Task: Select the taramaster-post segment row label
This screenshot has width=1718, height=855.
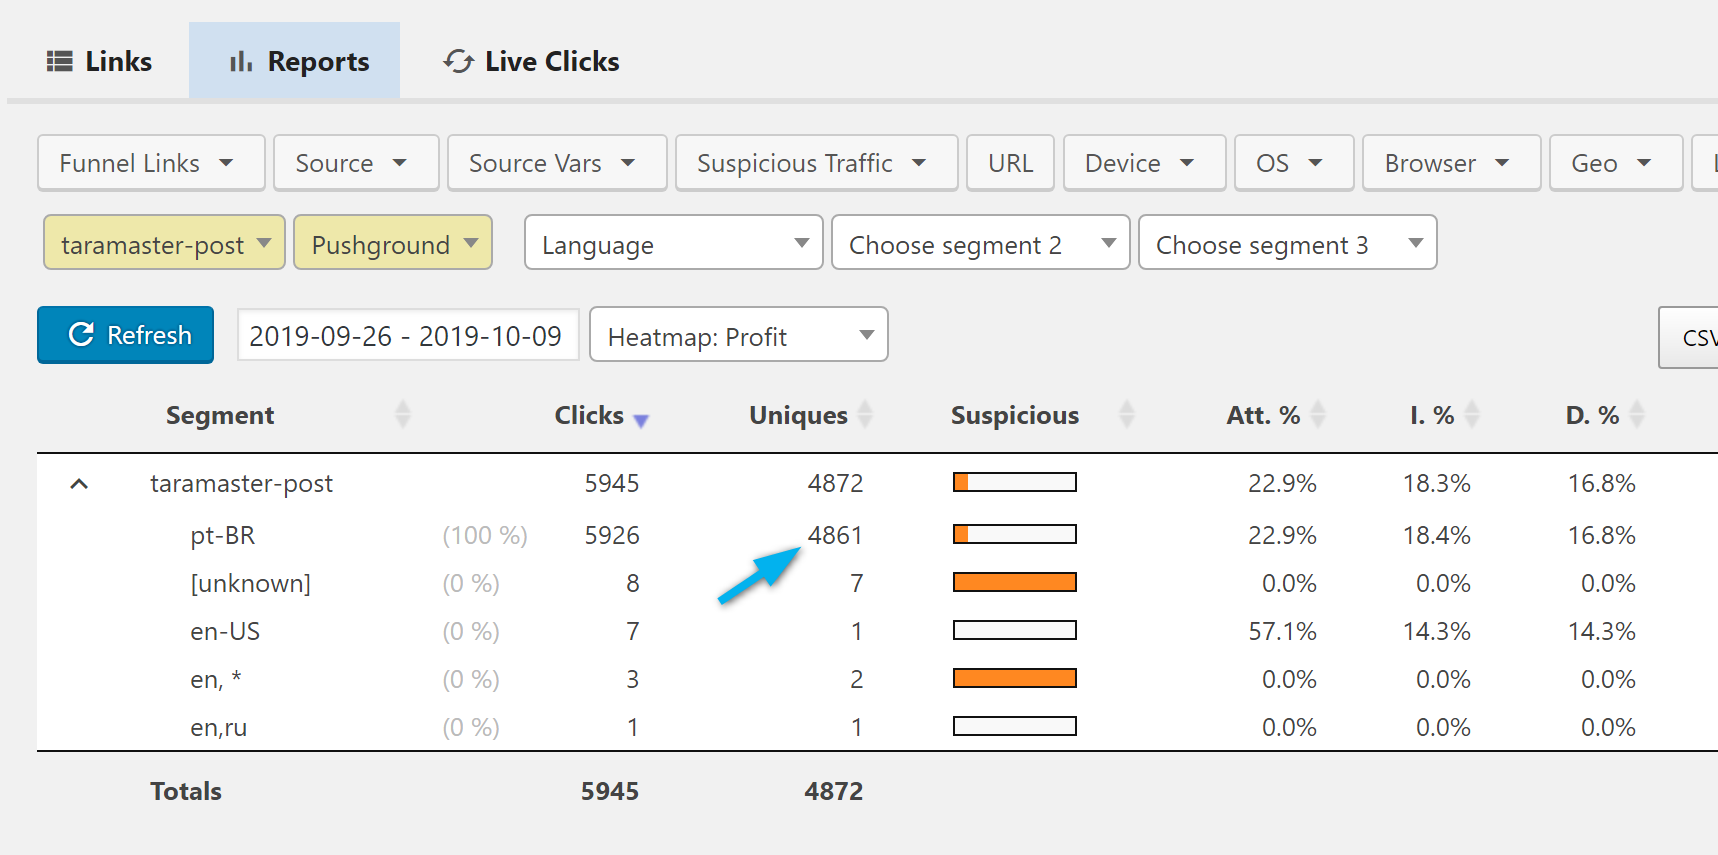Action: [241, 484]
